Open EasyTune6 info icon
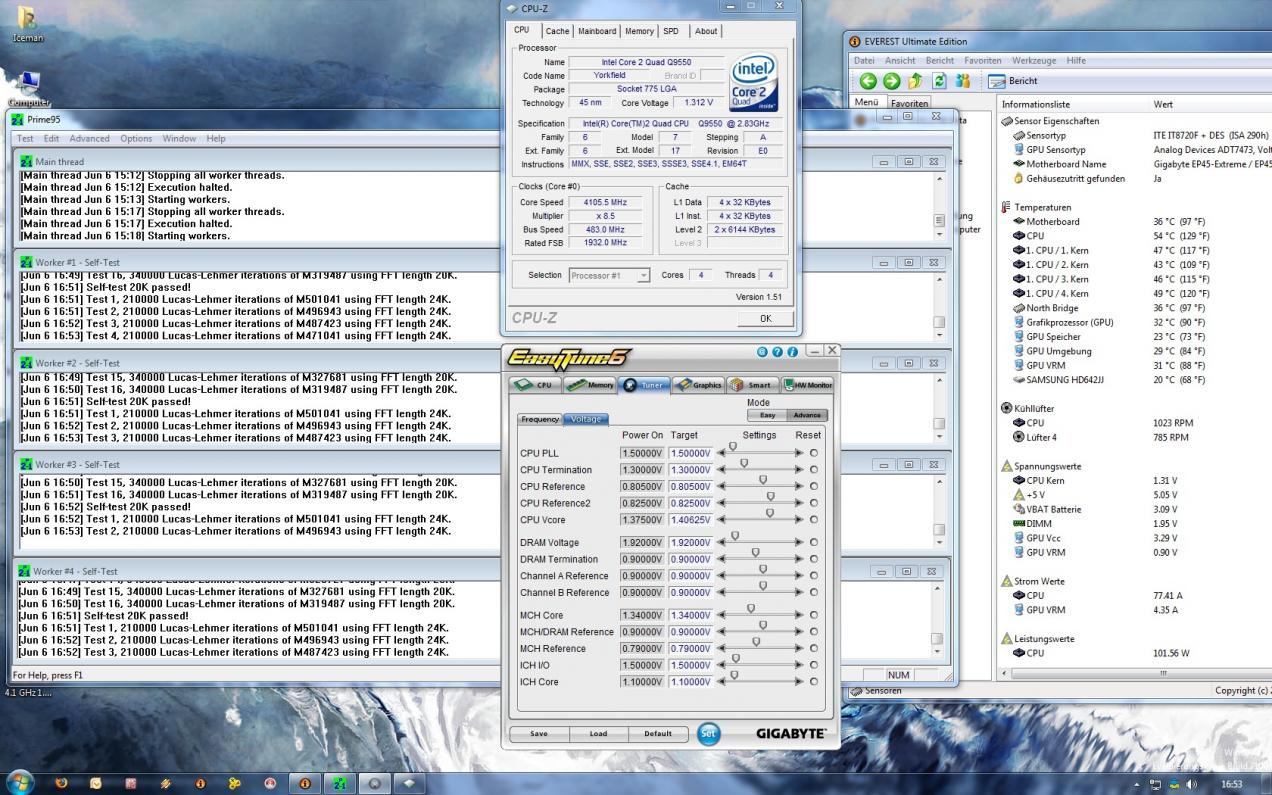The width and height of the screenshot is (1272, 795). tap(792, 352)
